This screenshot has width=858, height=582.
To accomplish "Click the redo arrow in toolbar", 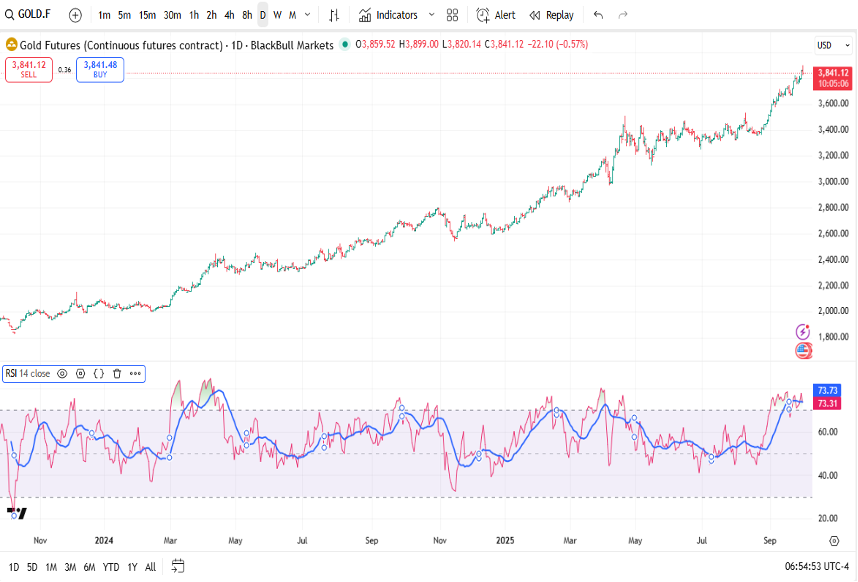I will tap(623, 15).
